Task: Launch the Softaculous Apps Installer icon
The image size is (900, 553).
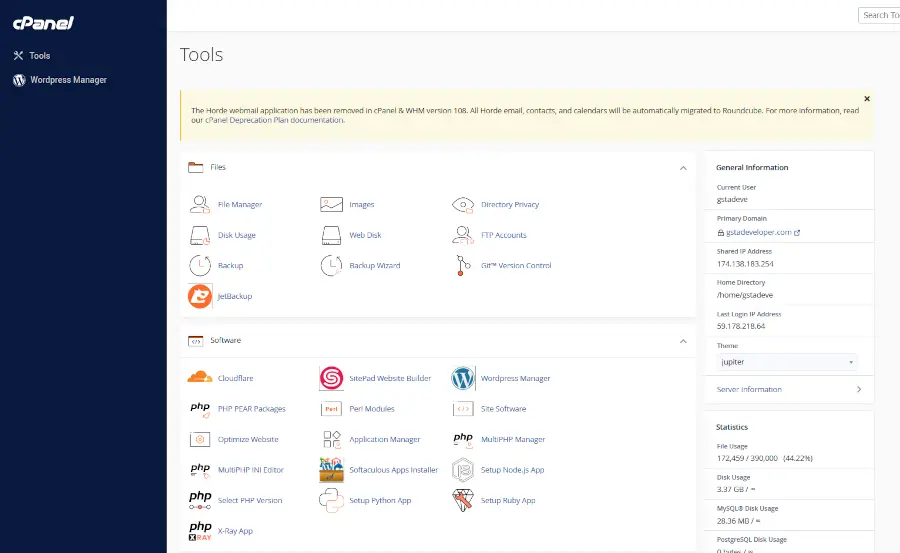Action: coord(331,470)
